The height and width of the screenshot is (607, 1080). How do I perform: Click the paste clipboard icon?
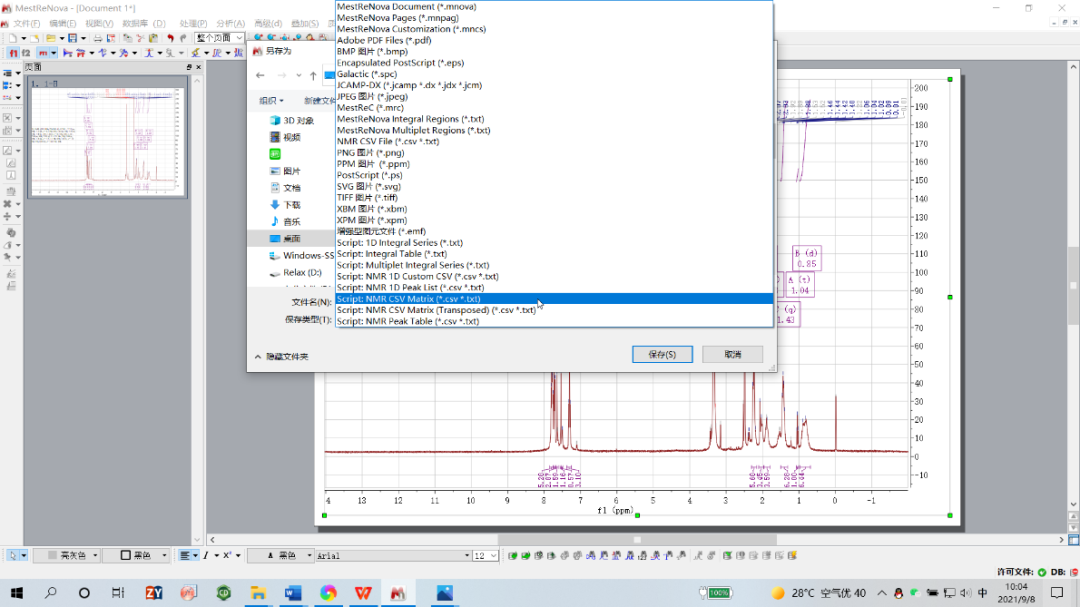click(153, 39)
